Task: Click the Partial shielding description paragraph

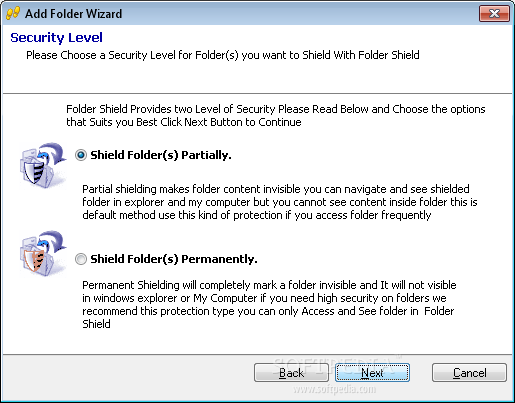Action: click(x=280, y=202)
